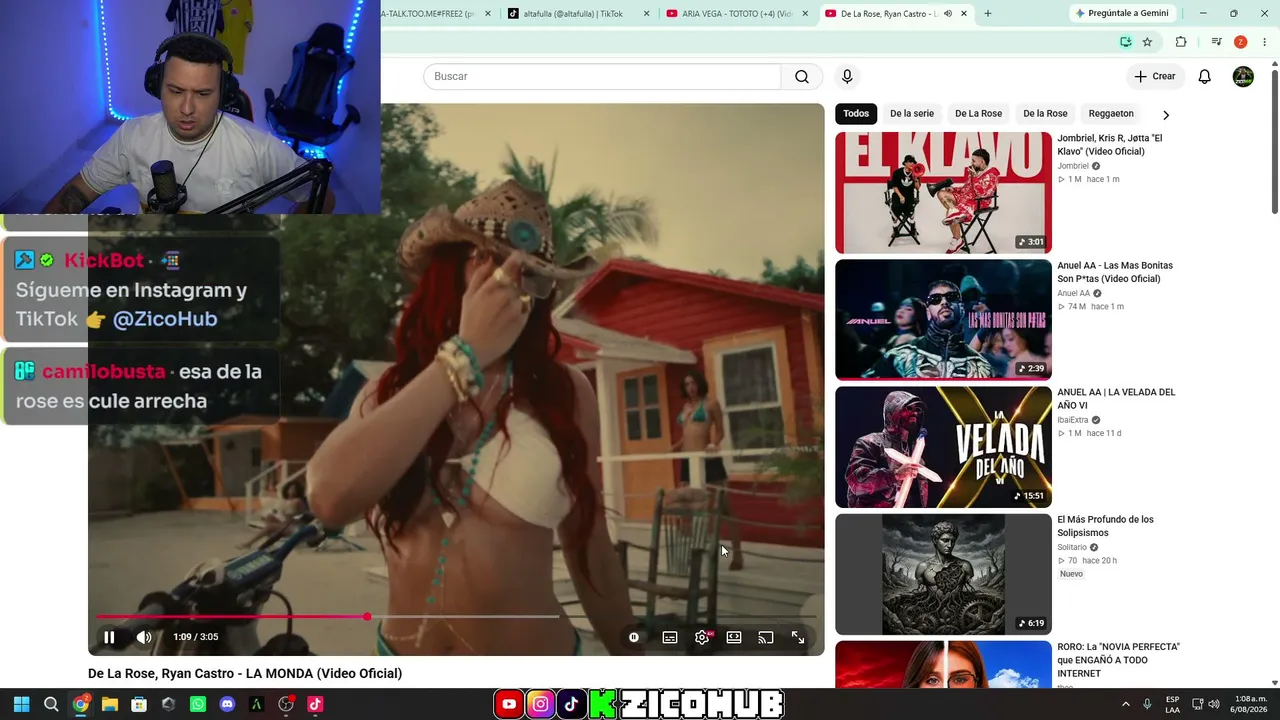Click the Pregúntale a Gemini button
Screen dimensions: 1280x720
(1122, 14)
